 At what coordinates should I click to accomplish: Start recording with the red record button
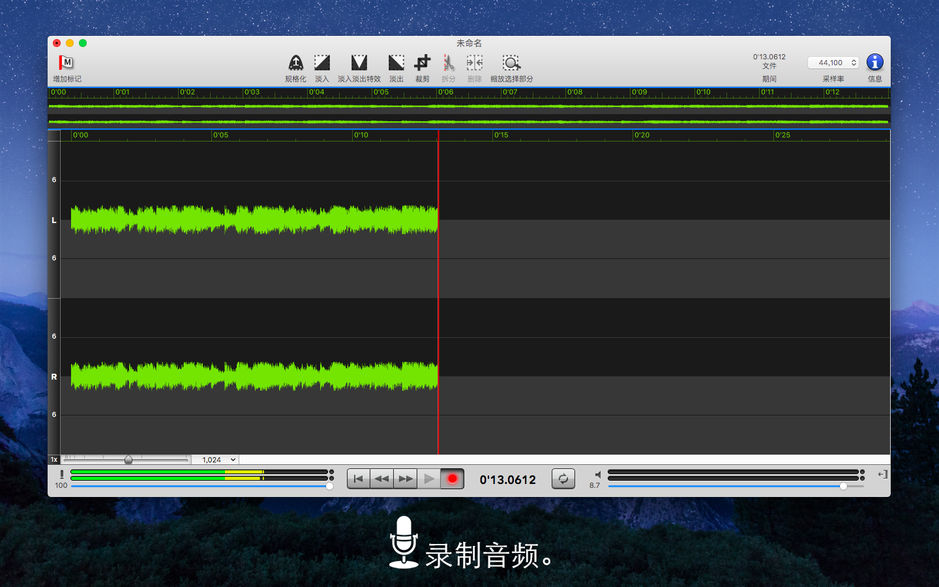pyautogui.click(x=452, y=478)
